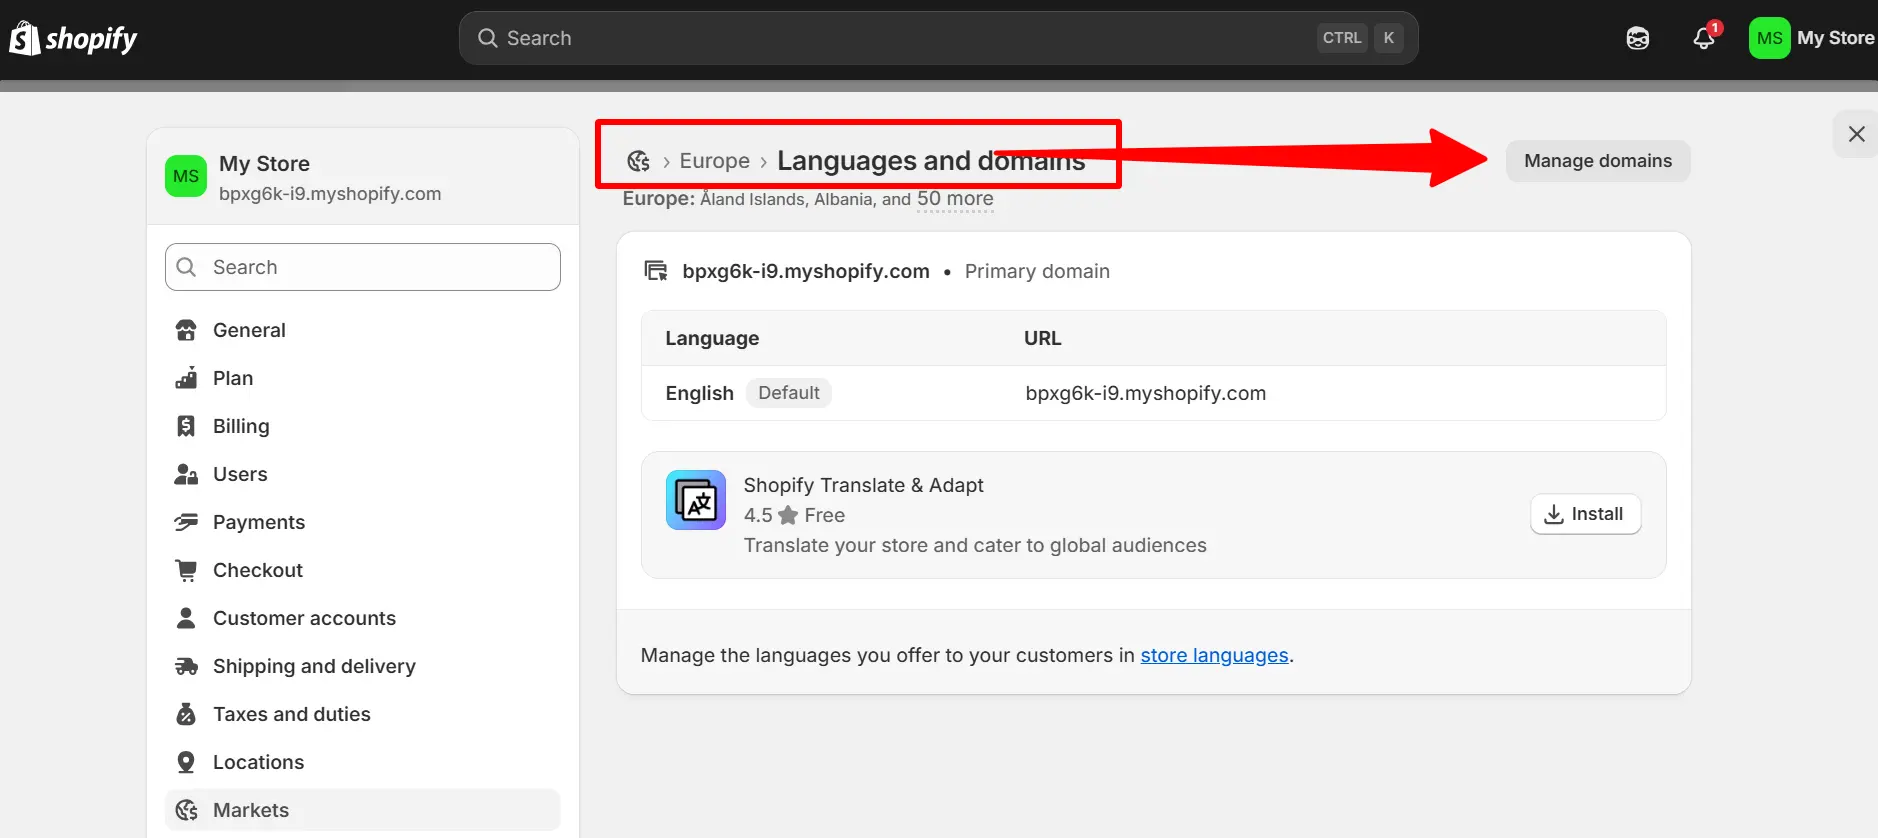This screenshot has width=1878, height=838.
Task: Select Markets in the sidebar
Action: pyautogui.click(x=363, y=810)
